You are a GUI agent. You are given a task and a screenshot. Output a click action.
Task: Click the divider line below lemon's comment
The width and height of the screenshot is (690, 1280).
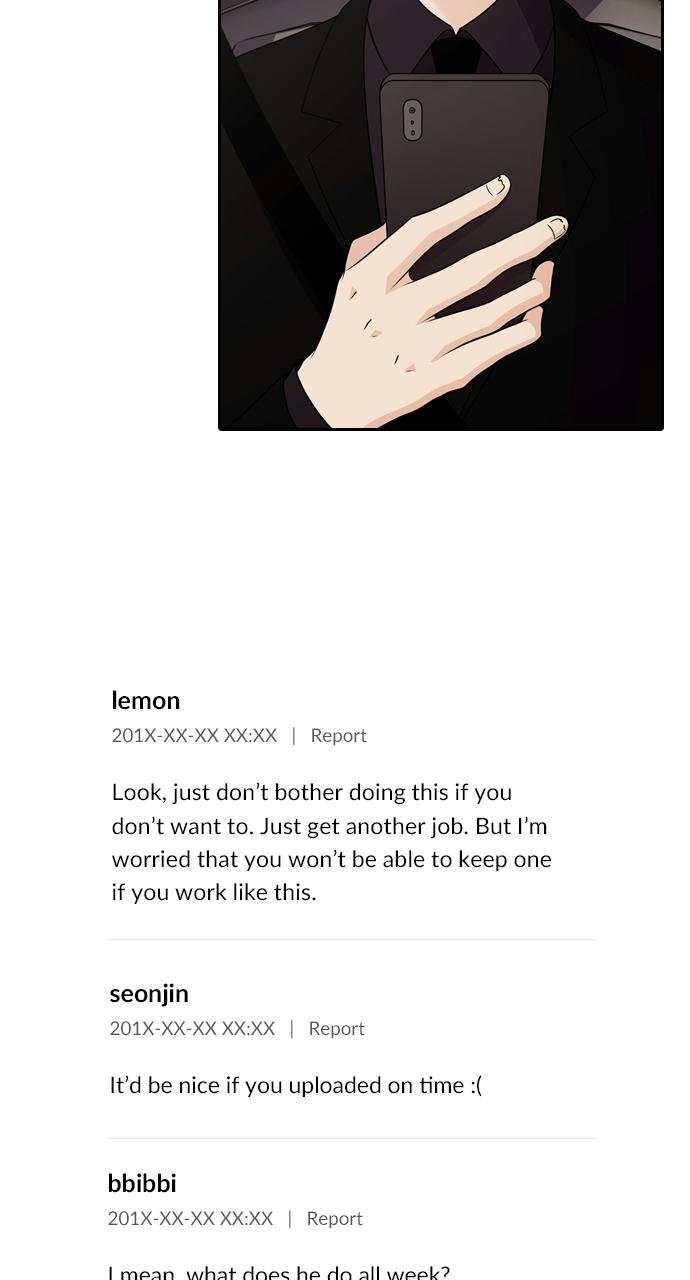(x=352, y=940)
